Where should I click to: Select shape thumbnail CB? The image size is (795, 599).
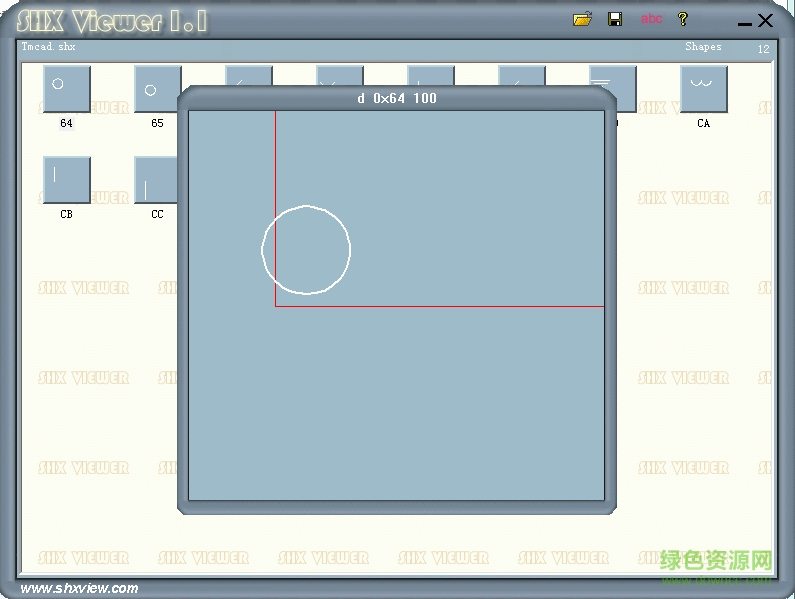[x=67, y=180]
